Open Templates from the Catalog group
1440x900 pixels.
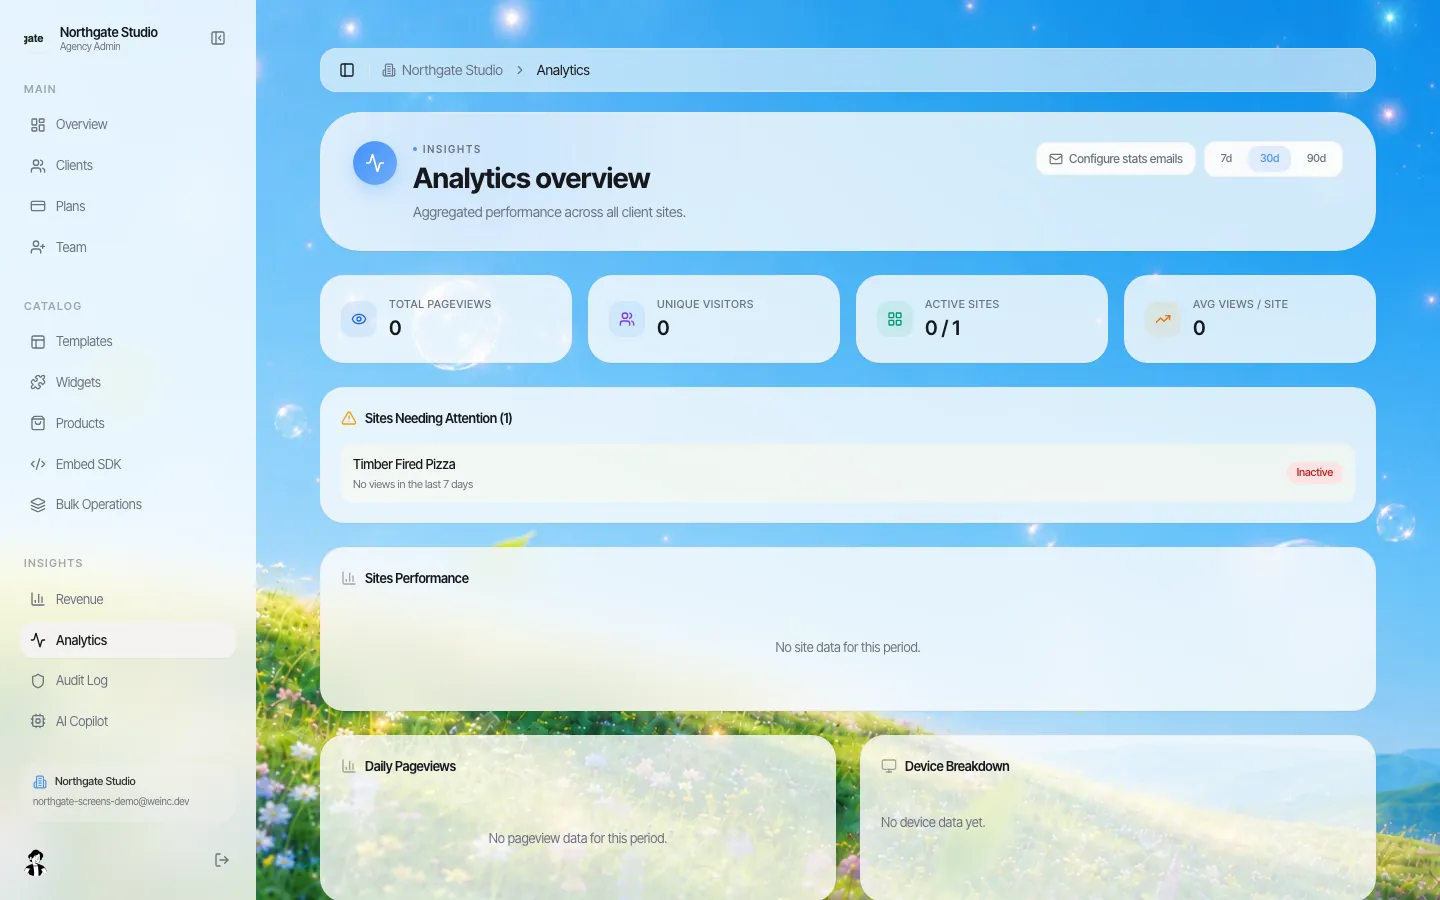coord(128,342)
